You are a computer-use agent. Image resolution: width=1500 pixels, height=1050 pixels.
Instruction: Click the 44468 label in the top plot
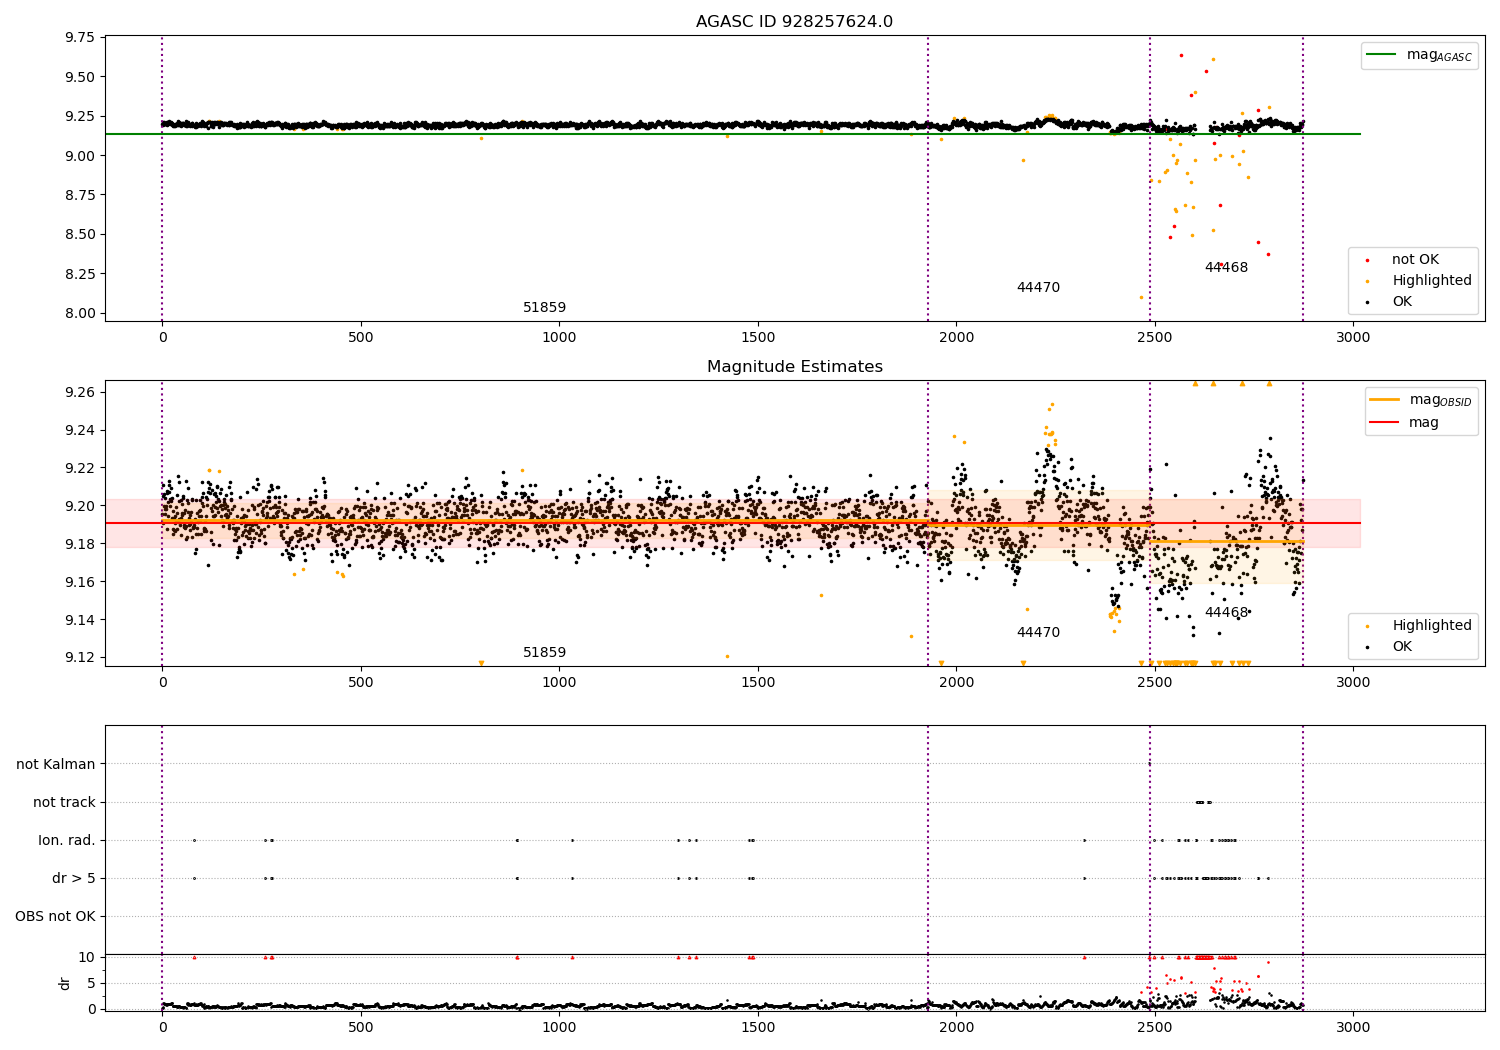click(1226, 268)
